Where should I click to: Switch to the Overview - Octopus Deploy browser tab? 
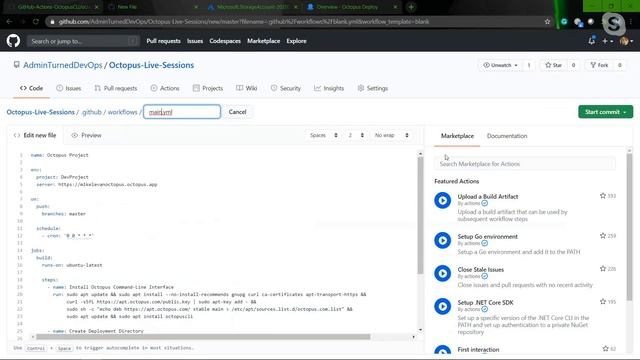point(352,7)
